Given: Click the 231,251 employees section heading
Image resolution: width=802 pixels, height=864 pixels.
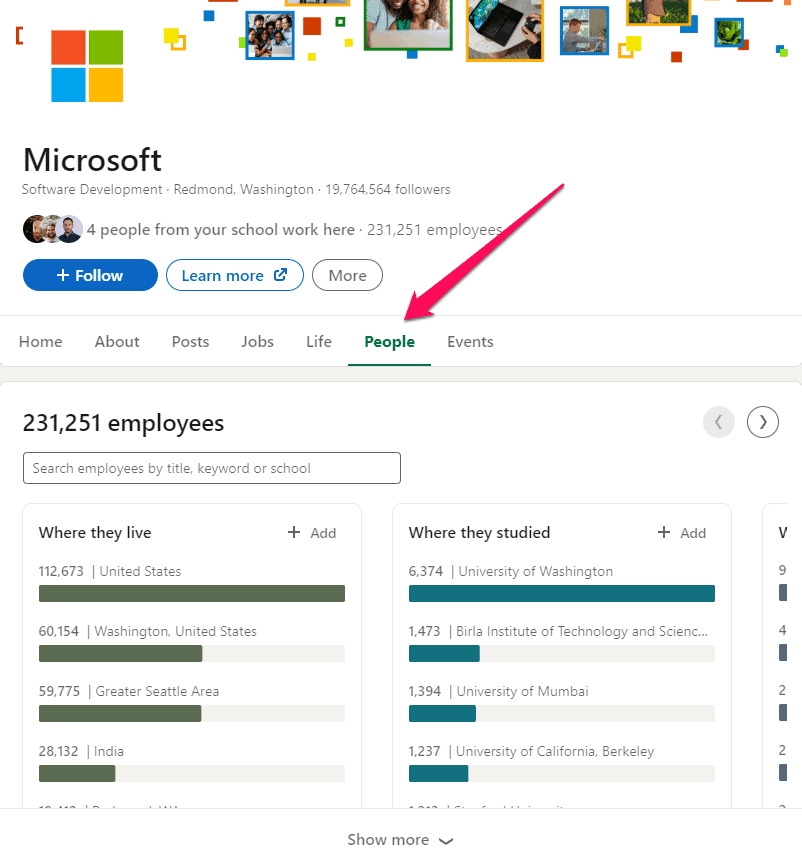Looking at the screenshot, I should [123, 423].
